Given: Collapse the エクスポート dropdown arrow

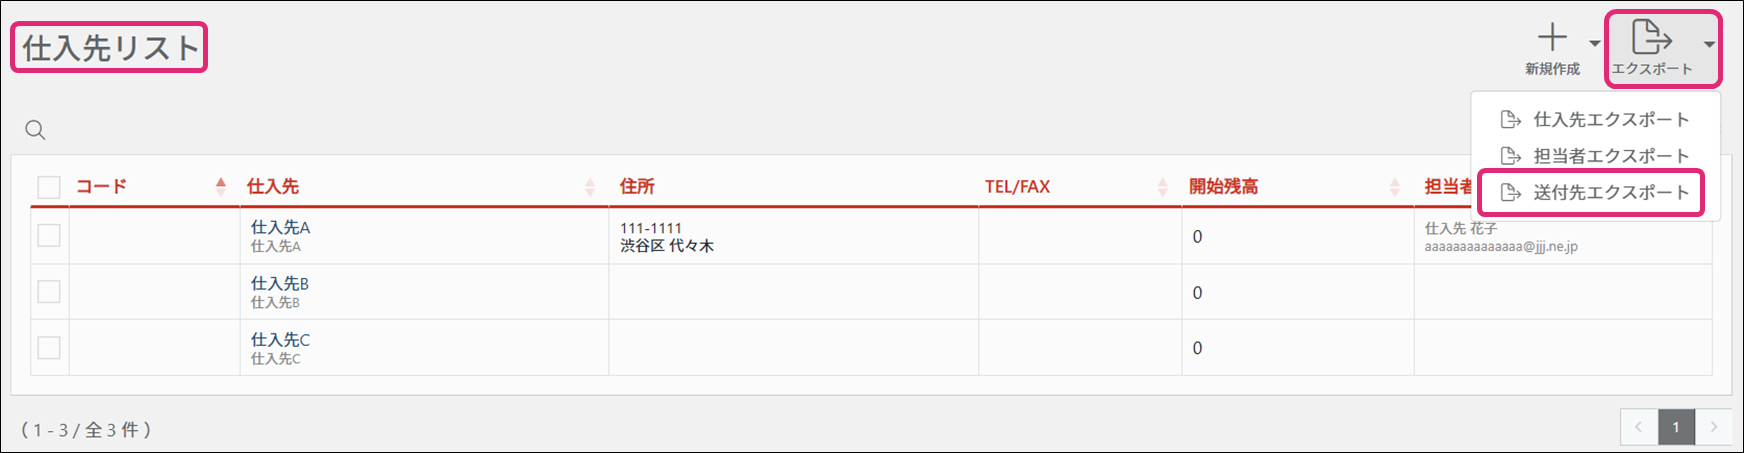Looking at the screenshot, I should [1709, 44].
